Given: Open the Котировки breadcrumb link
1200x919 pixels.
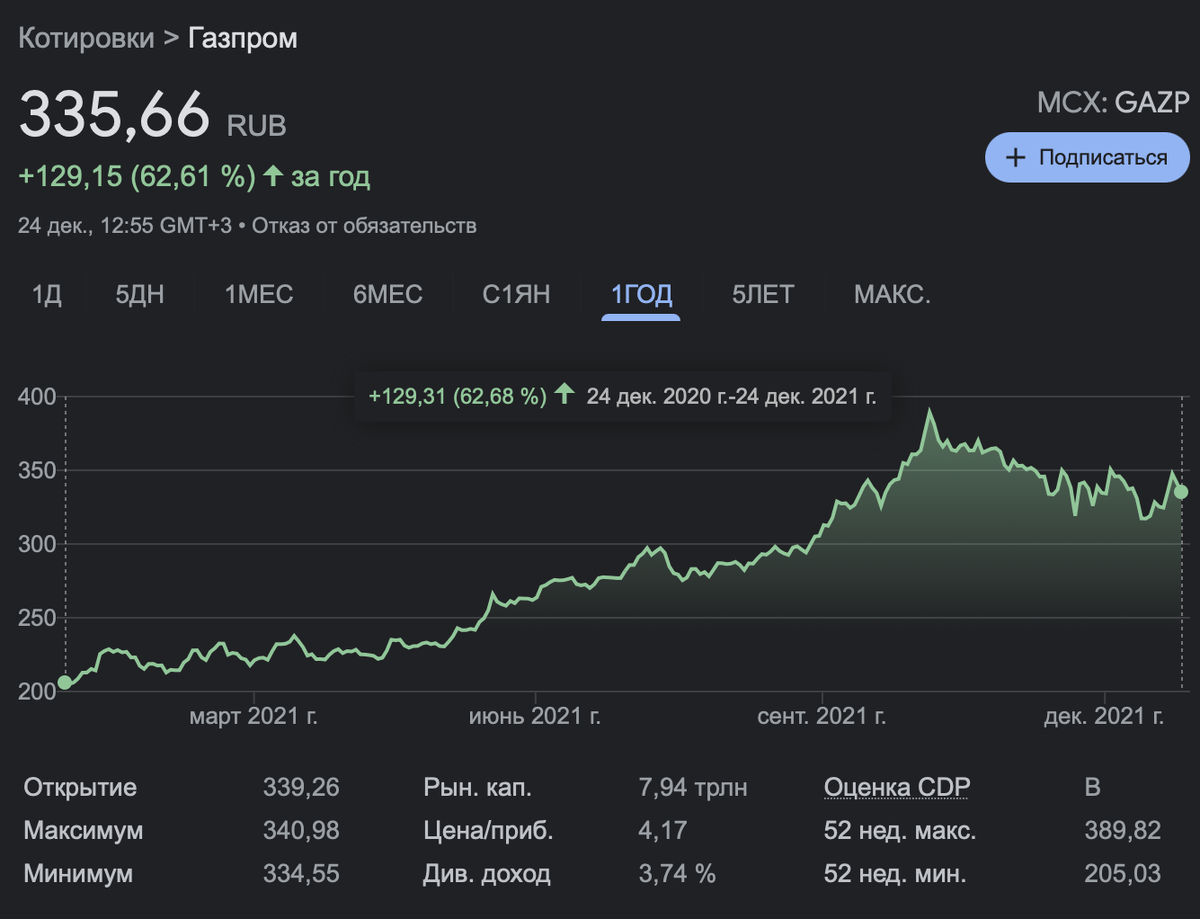Looking at the screenshot, I should click(x=87, y=39).
